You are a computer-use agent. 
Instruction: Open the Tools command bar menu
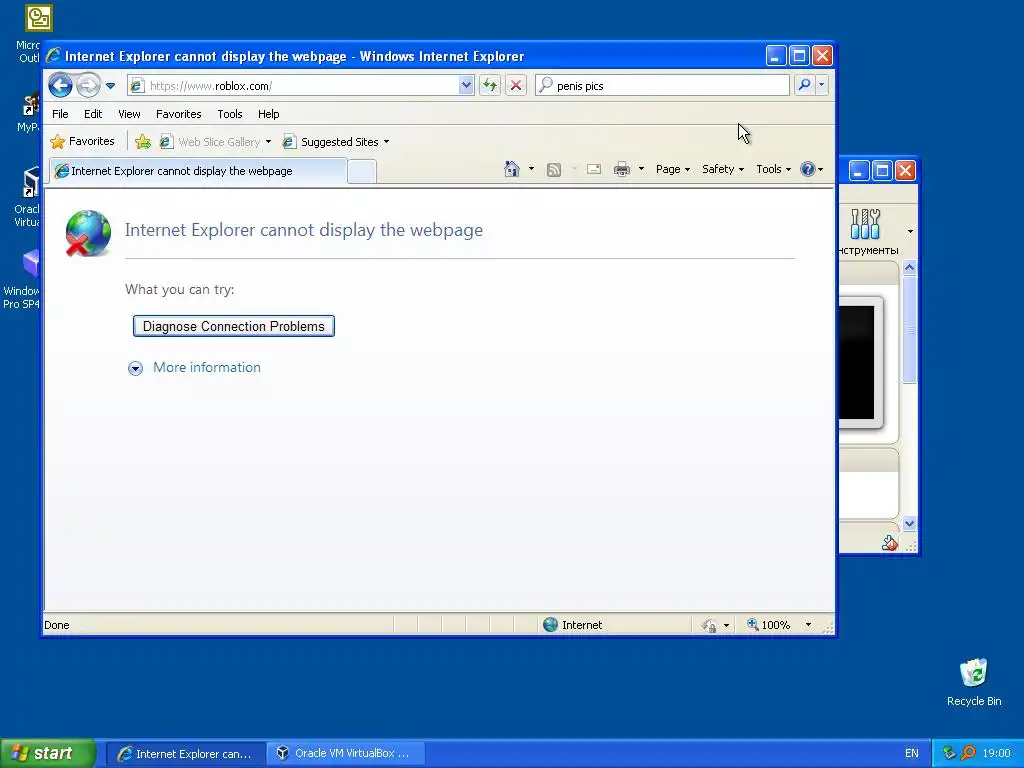pos(773,169)
